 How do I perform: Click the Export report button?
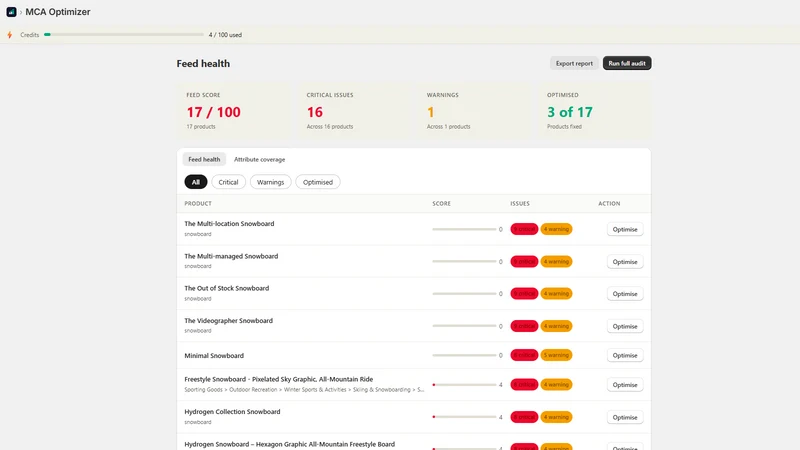tap(574, 63)
